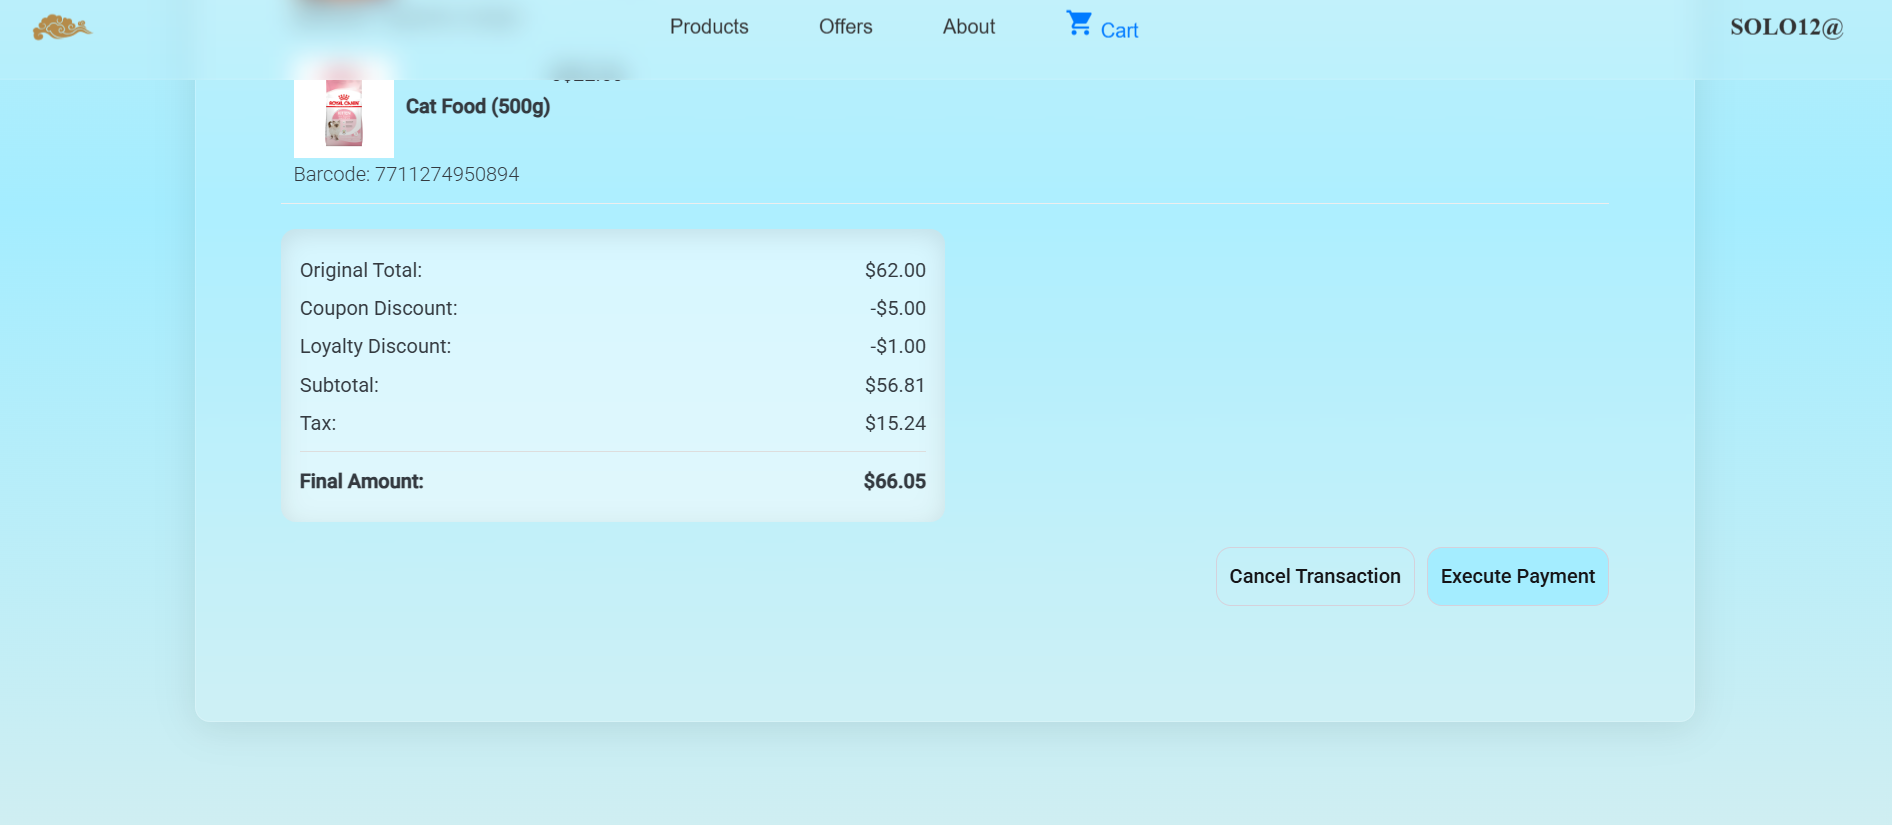
Task: Click the Tax amount $15.24
Action: (895, 423)
